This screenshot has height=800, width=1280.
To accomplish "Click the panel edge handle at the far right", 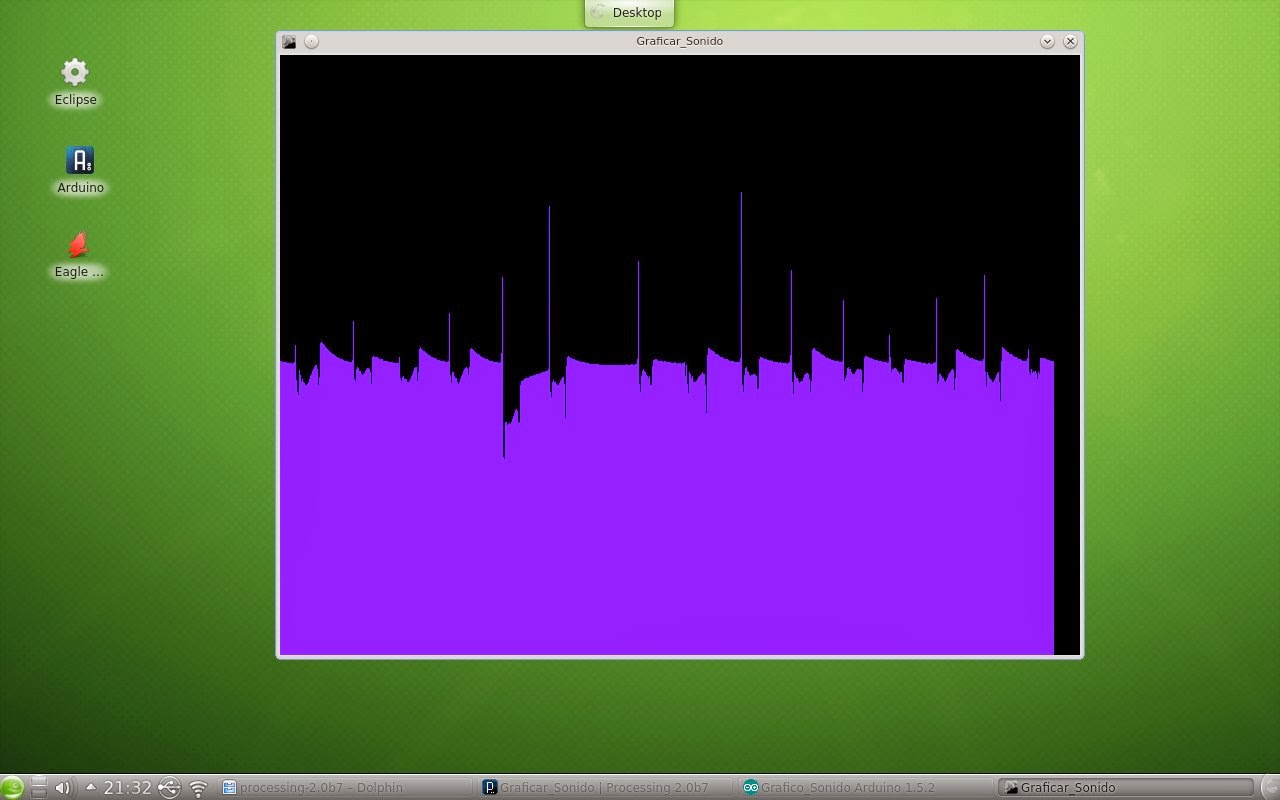I will 1269,787.
